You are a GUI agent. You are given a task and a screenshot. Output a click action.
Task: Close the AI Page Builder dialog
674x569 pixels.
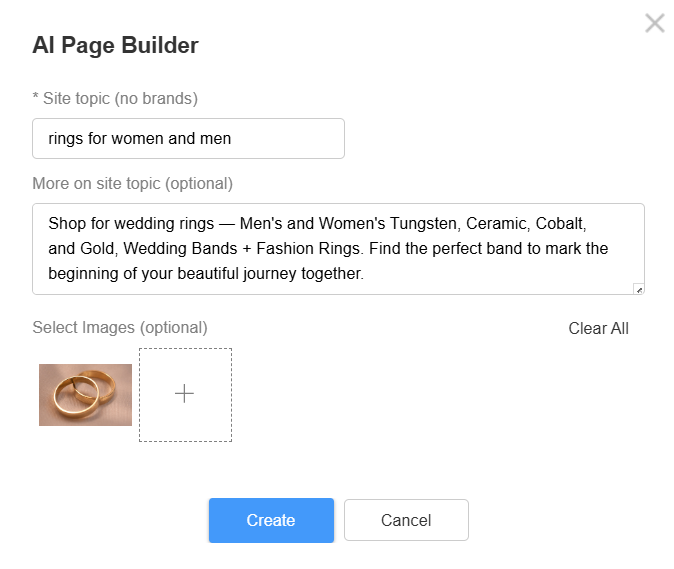point(655,23)
